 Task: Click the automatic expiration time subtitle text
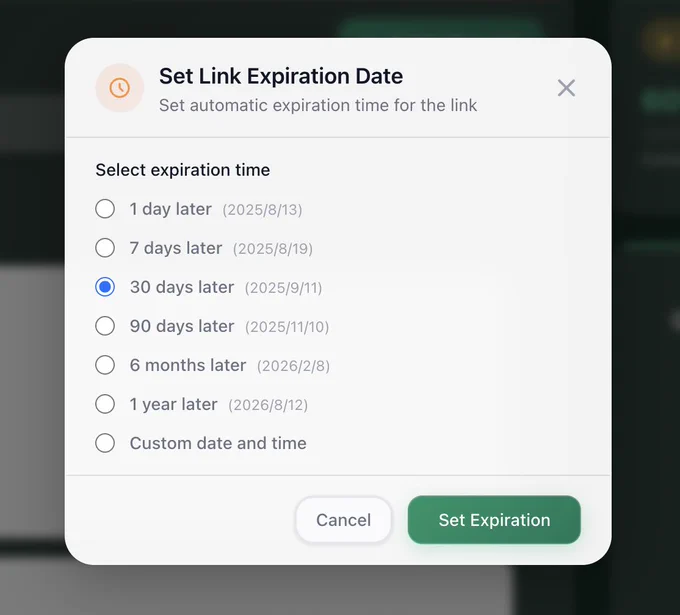318,105
